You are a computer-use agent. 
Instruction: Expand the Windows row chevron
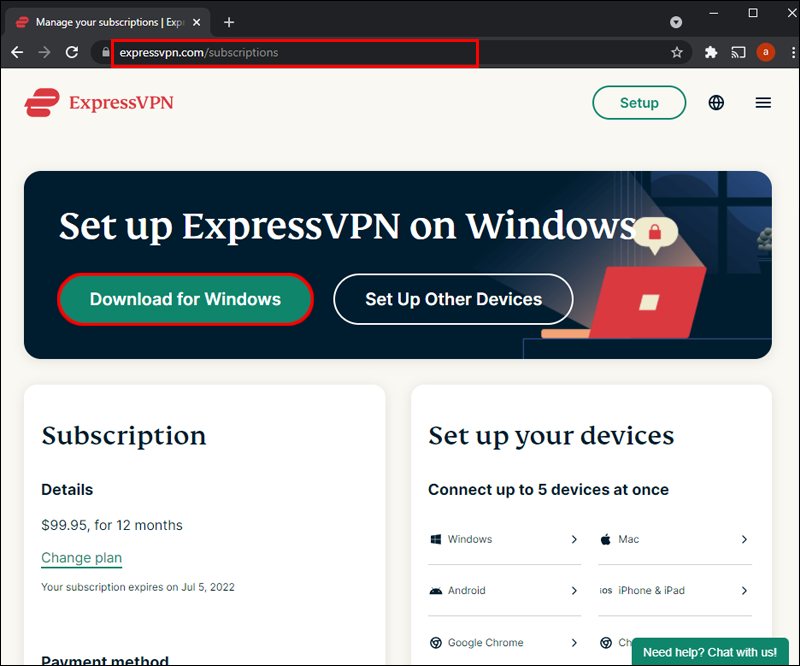coord(574,539)
